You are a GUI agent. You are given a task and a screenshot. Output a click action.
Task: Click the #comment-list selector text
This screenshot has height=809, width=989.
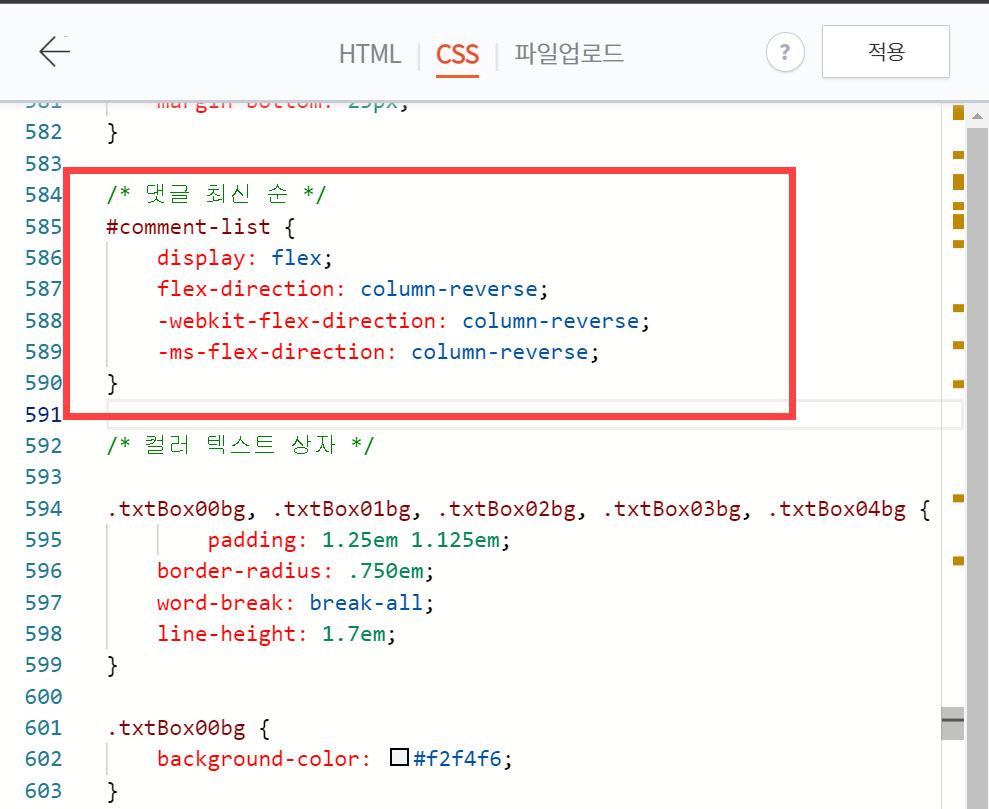tap(188, 226)
